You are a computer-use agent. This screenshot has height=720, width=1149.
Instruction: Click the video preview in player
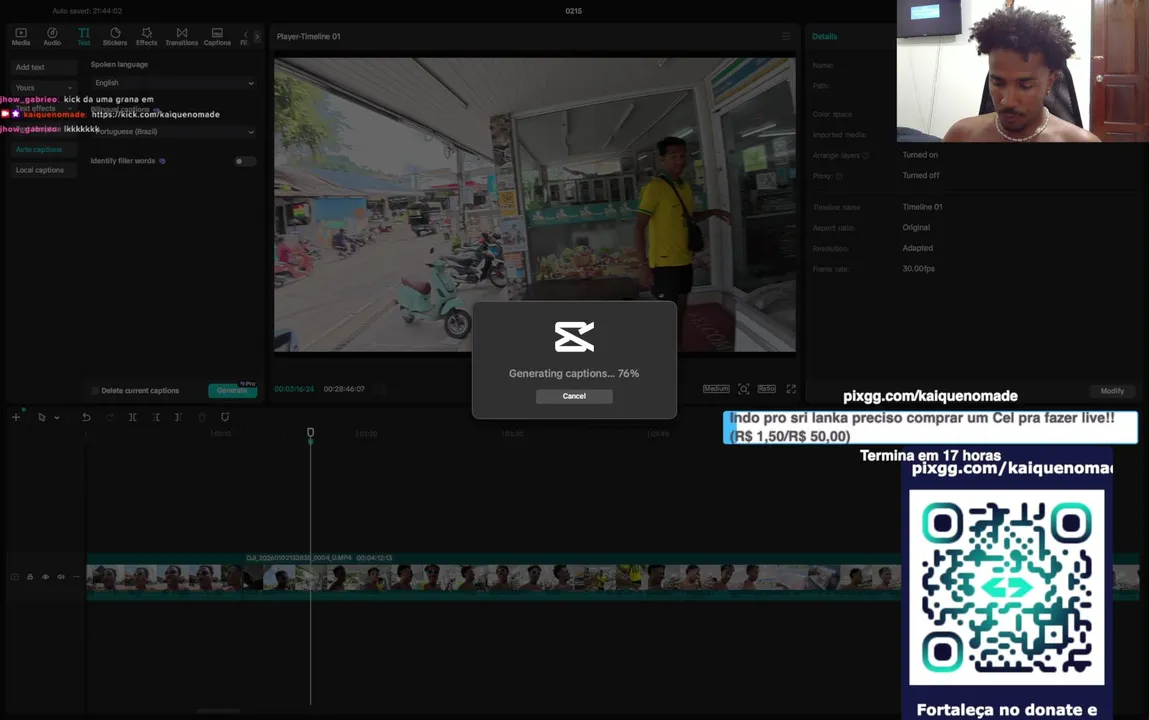[535, 205]
